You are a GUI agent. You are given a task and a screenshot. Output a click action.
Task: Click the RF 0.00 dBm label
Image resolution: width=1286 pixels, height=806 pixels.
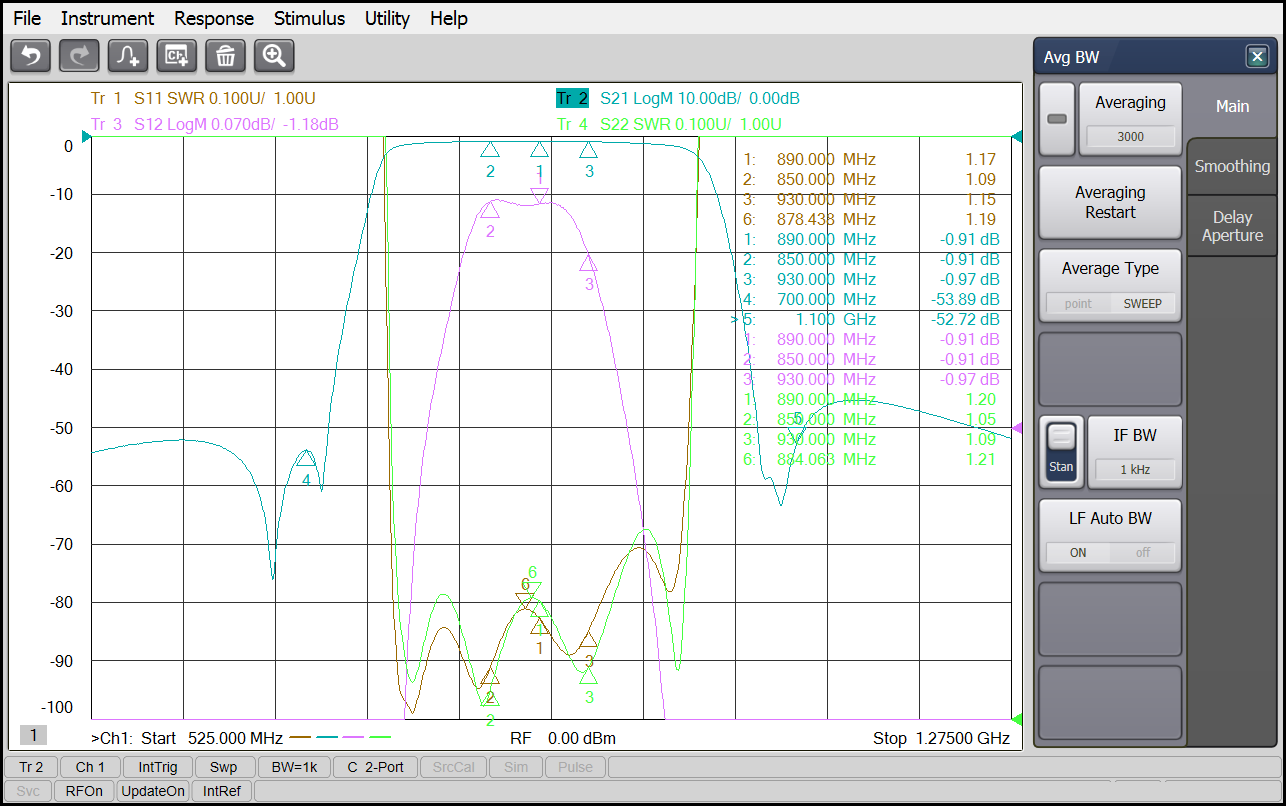(563, 738)
